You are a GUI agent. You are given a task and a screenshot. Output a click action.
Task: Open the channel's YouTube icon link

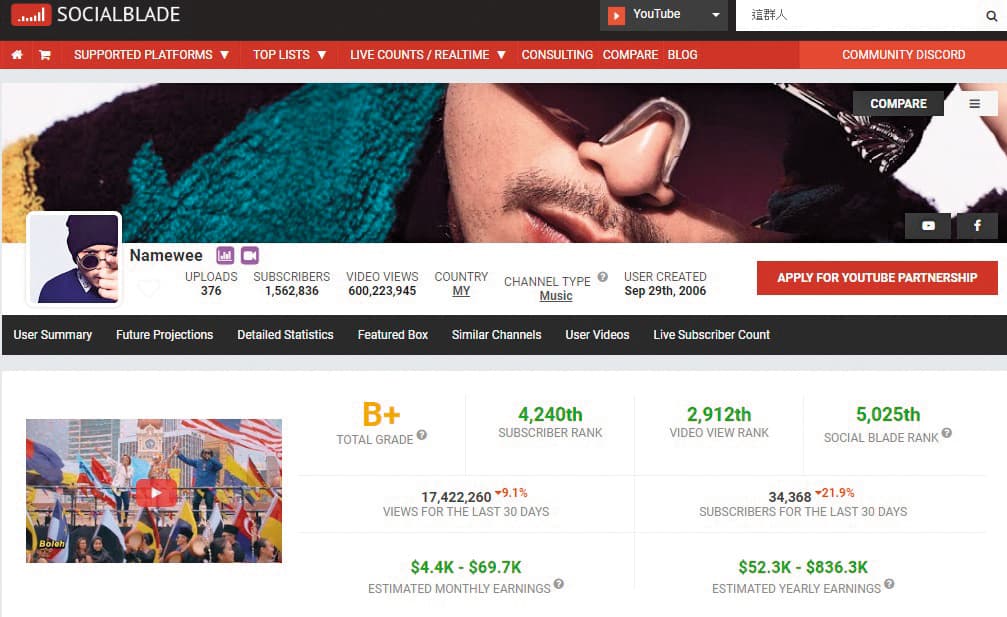point(928,225)
